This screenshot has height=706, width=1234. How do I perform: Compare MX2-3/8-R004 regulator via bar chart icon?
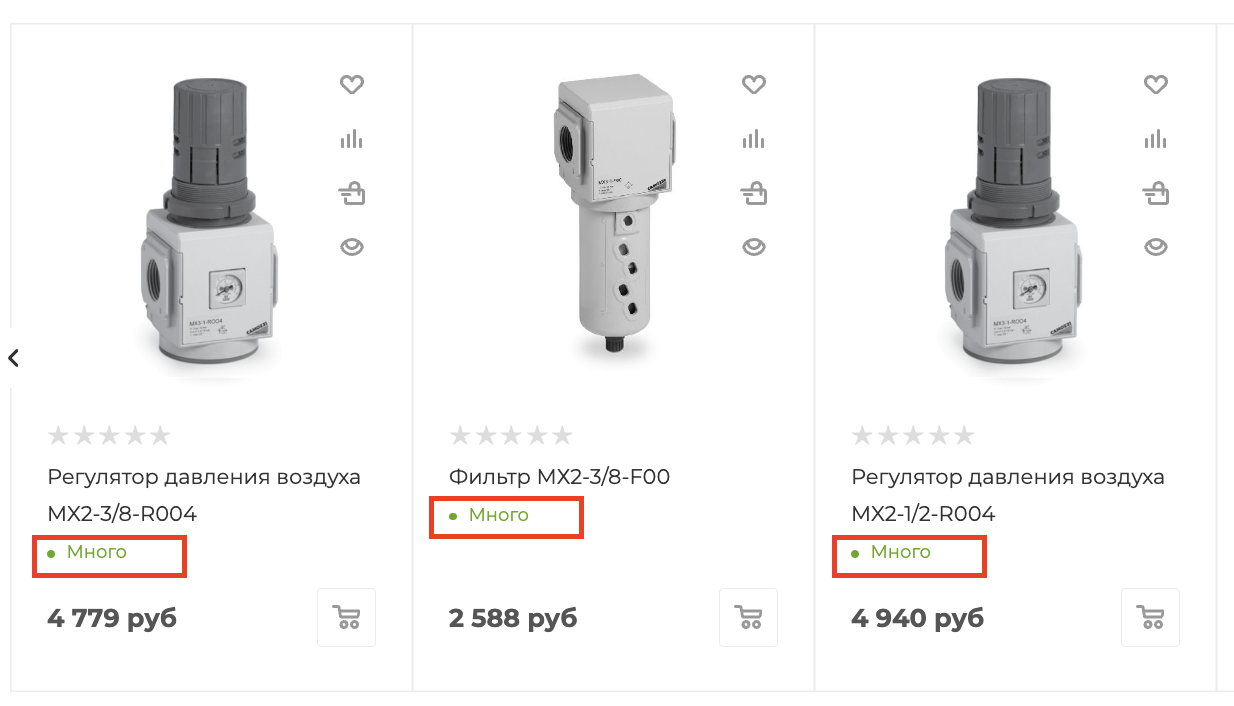point(351,139)
